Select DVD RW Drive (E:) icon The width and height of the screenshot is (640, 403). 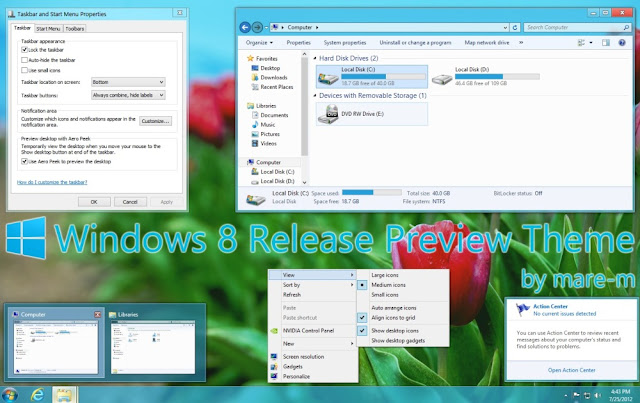328,114
